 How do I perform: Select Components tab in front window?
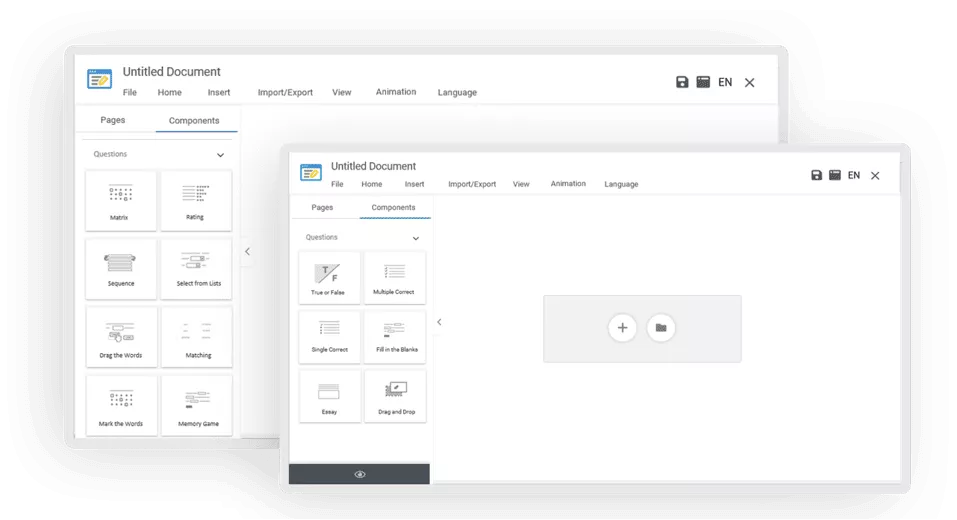coord(394,208)
